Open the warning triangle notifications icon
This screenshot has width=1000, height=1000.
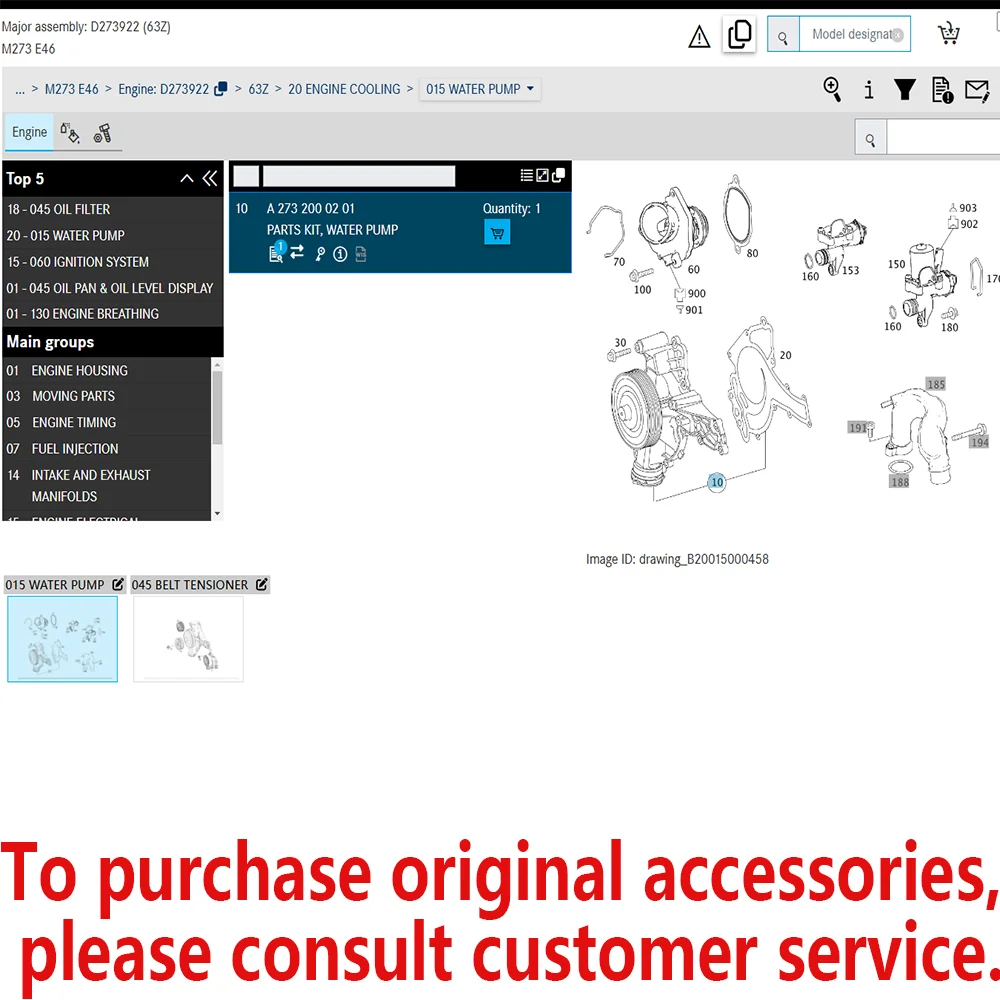(699, 36)
